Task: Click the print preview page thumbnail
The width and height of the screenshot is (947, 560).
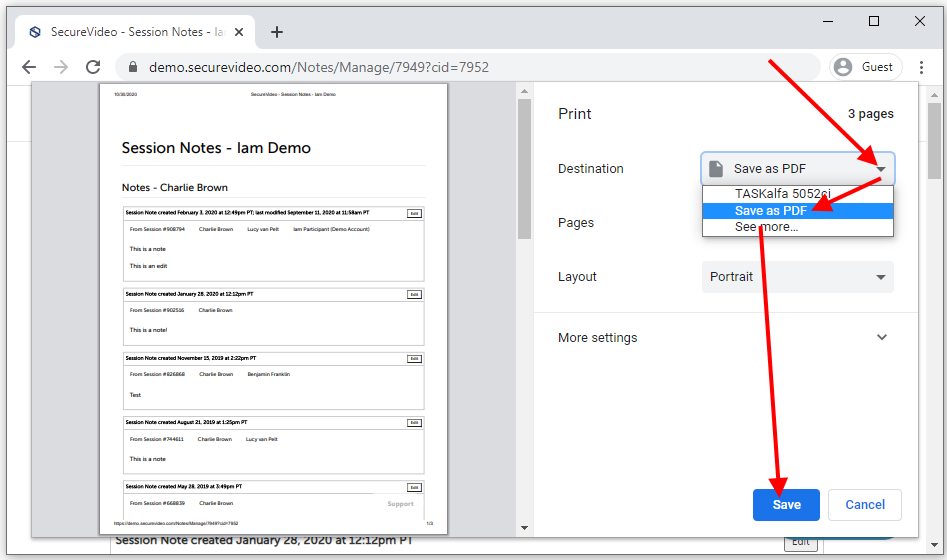Action: coord(273,308)
